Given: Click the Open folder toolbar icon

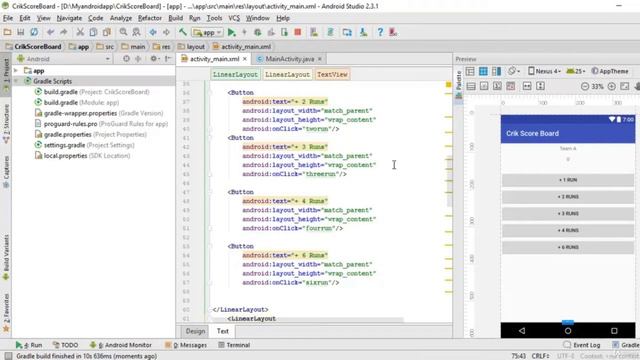Looking at the screenshot, I should 7,32.
